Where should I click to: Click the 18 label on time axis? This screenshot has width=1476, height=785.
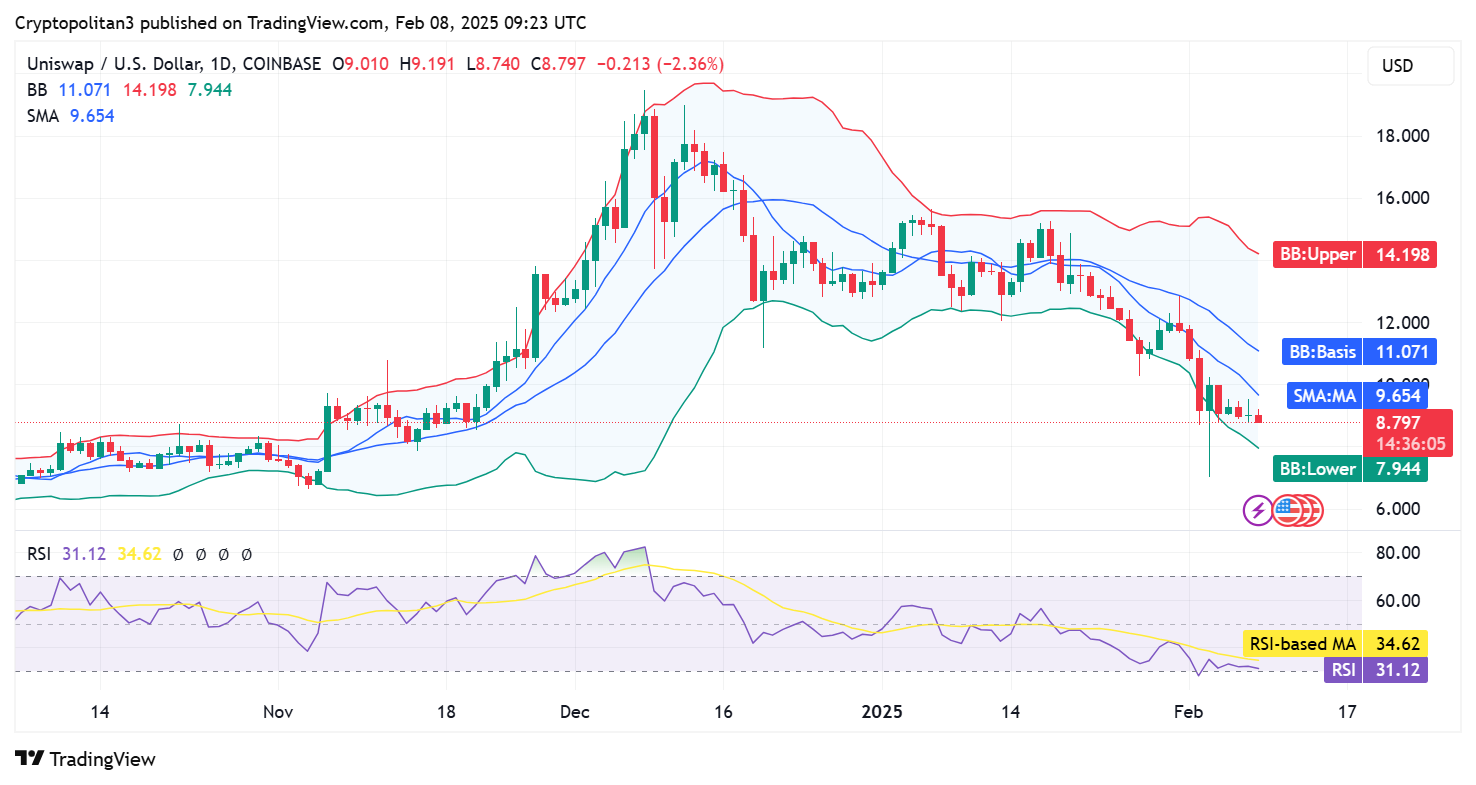[446, 712]
